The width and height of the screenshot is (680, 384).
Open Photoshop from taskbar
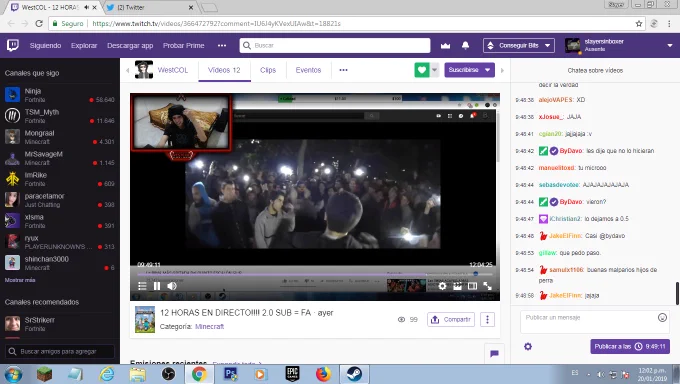point(230,374)
